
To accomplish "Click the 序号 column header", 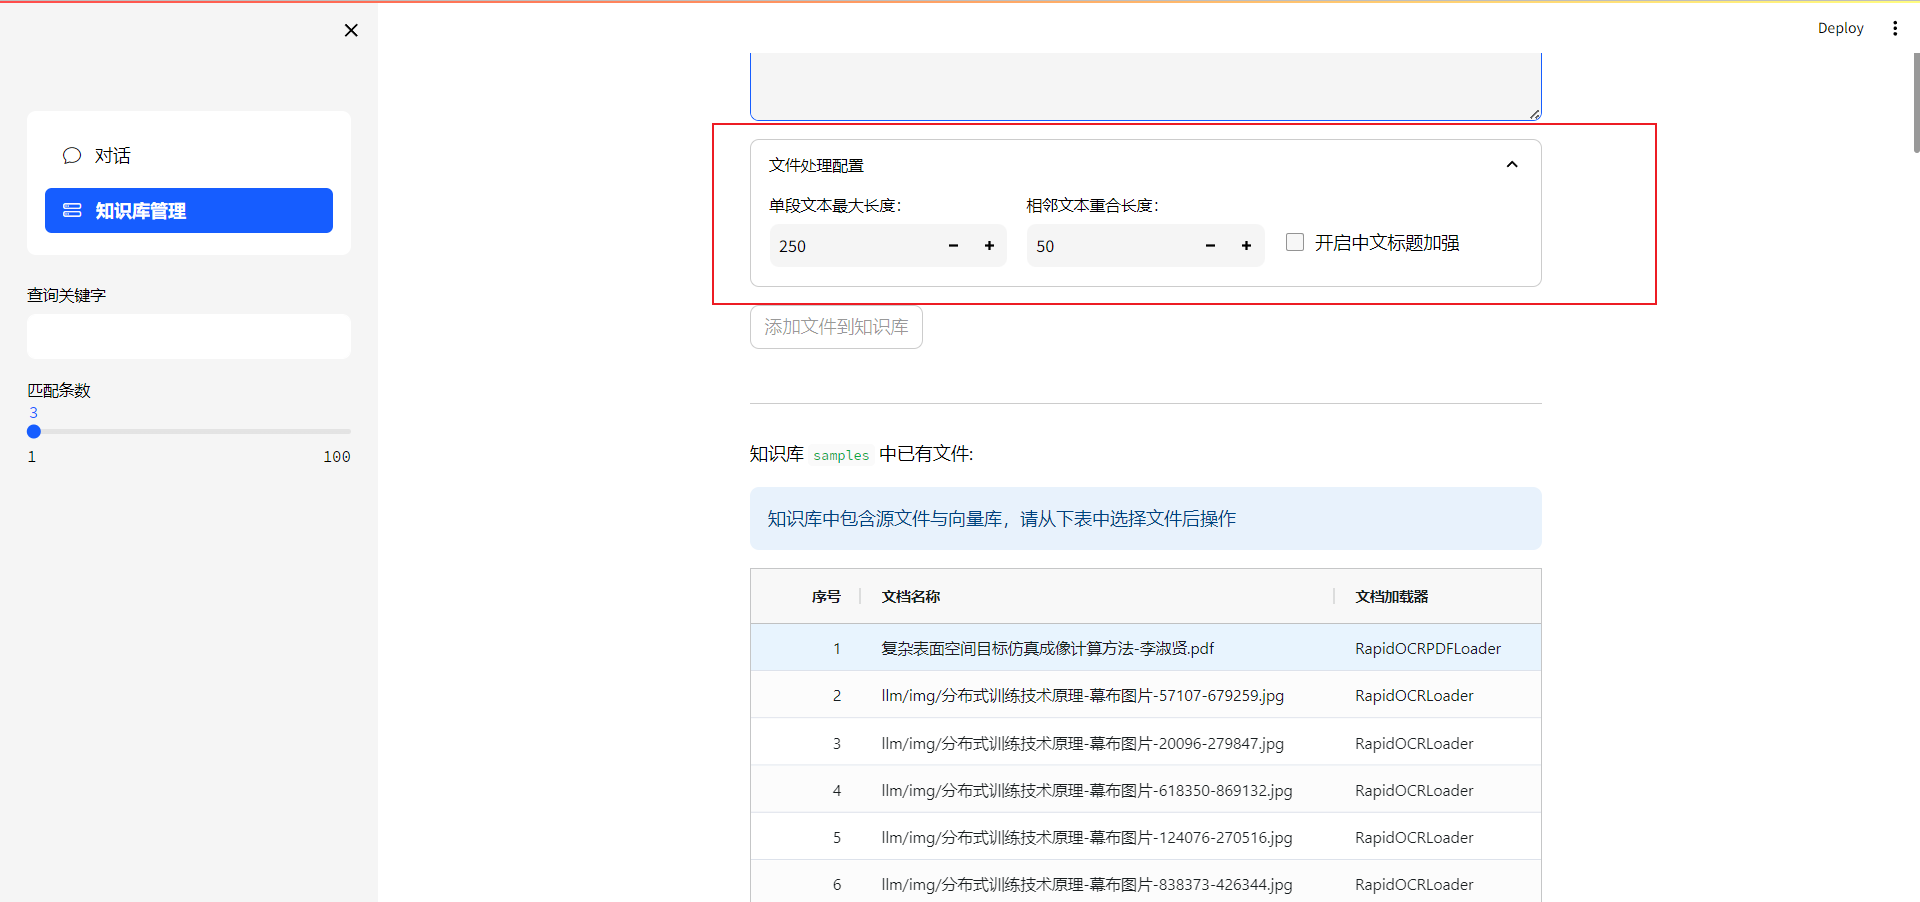I will click(825, 596).
